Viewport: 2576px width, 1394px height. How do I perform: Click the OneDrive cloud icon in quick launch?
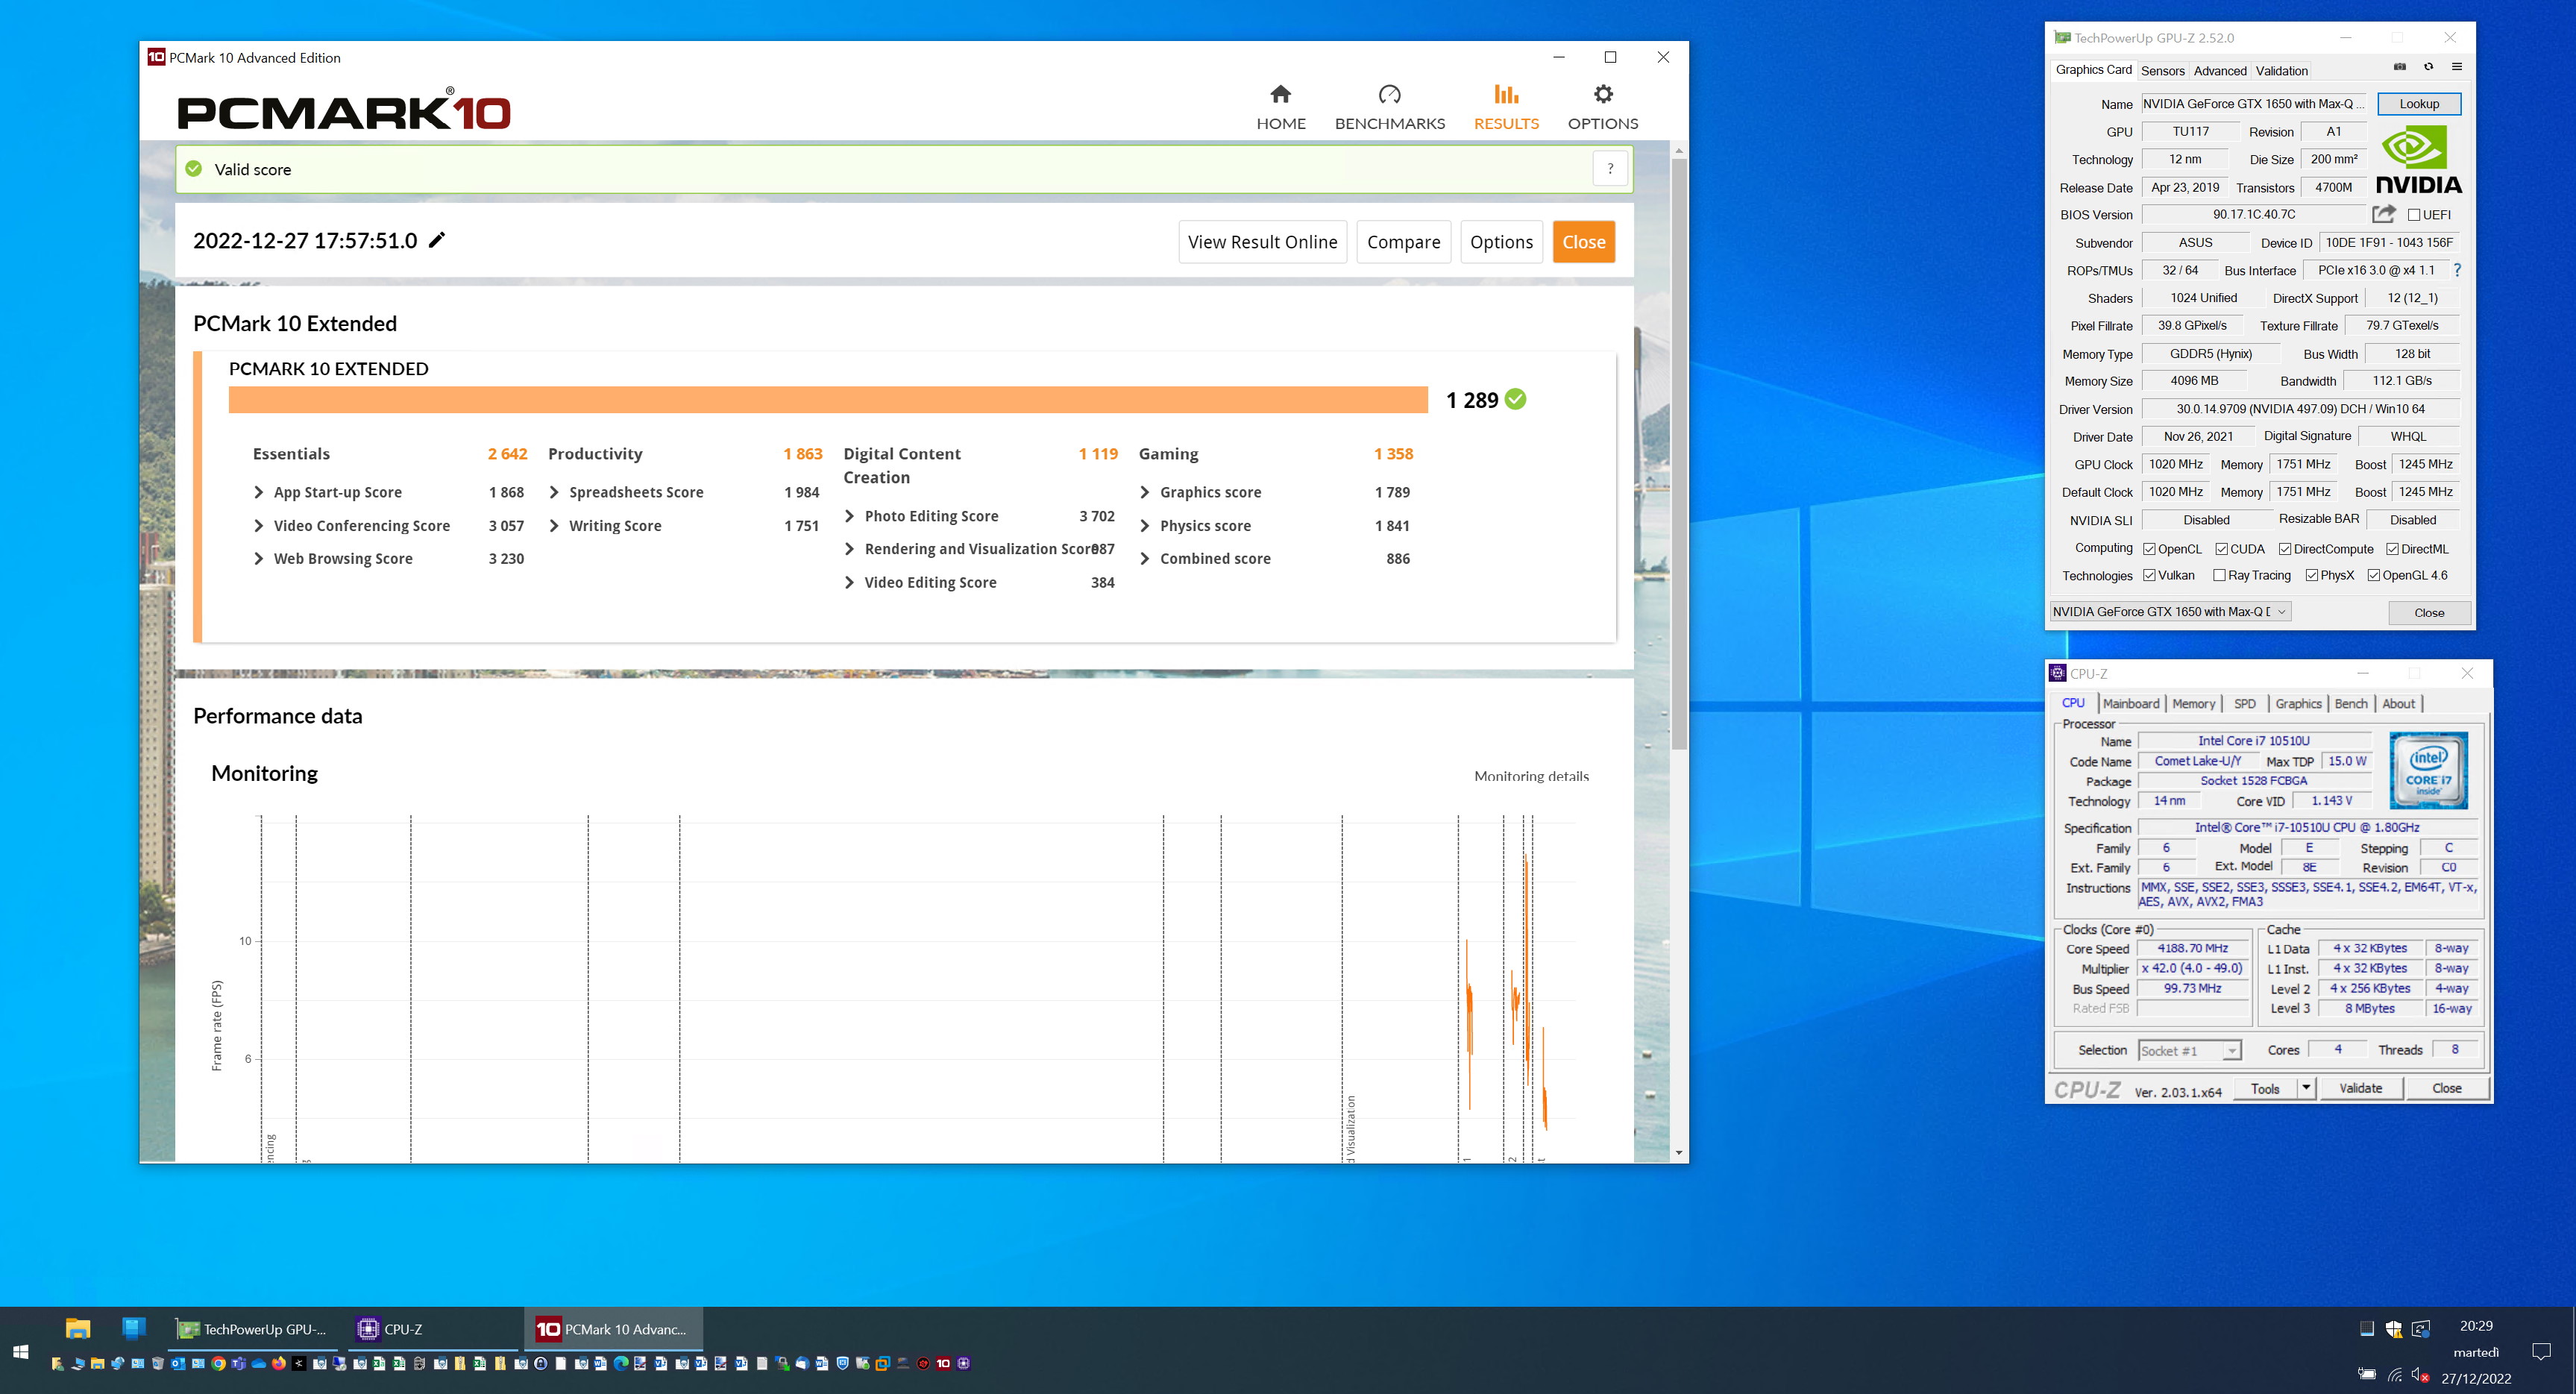coord(258,1363)
